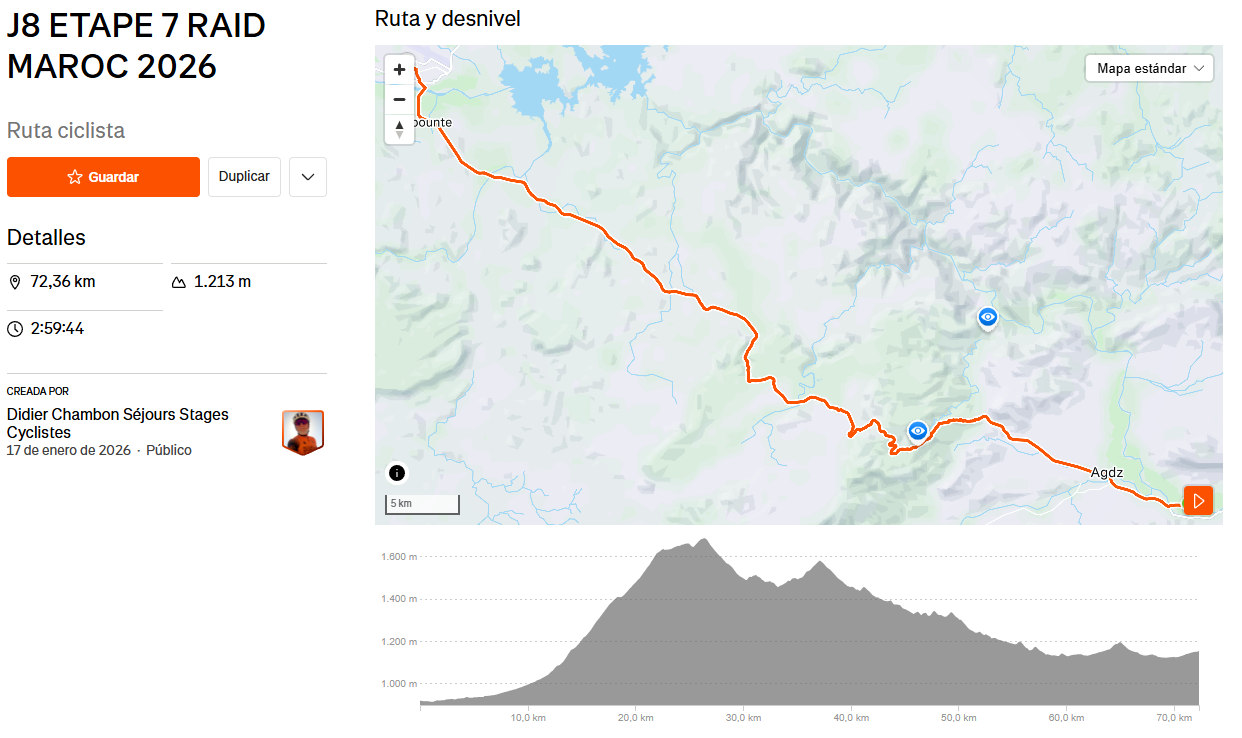The width and height of the screenshot is (1242, 738).
Task: Click Duplicar to duplicate route
Action: pos(244,177)
